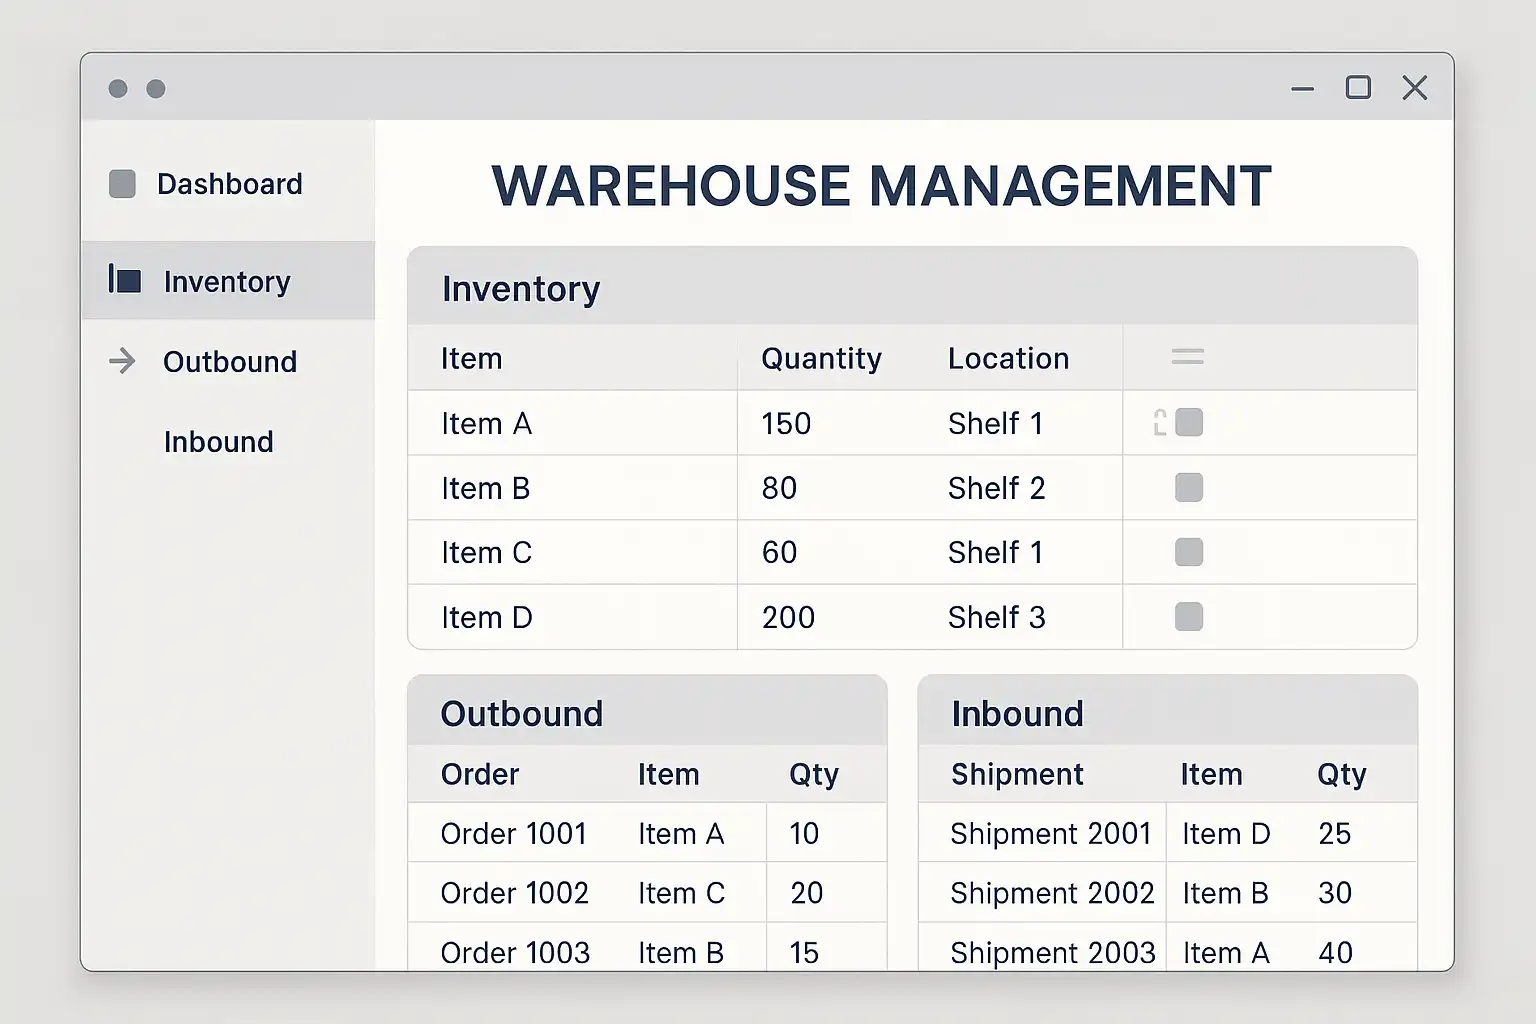
Task: Select Dashboard in the sidebar menu
Action: (x=229, y=184)
